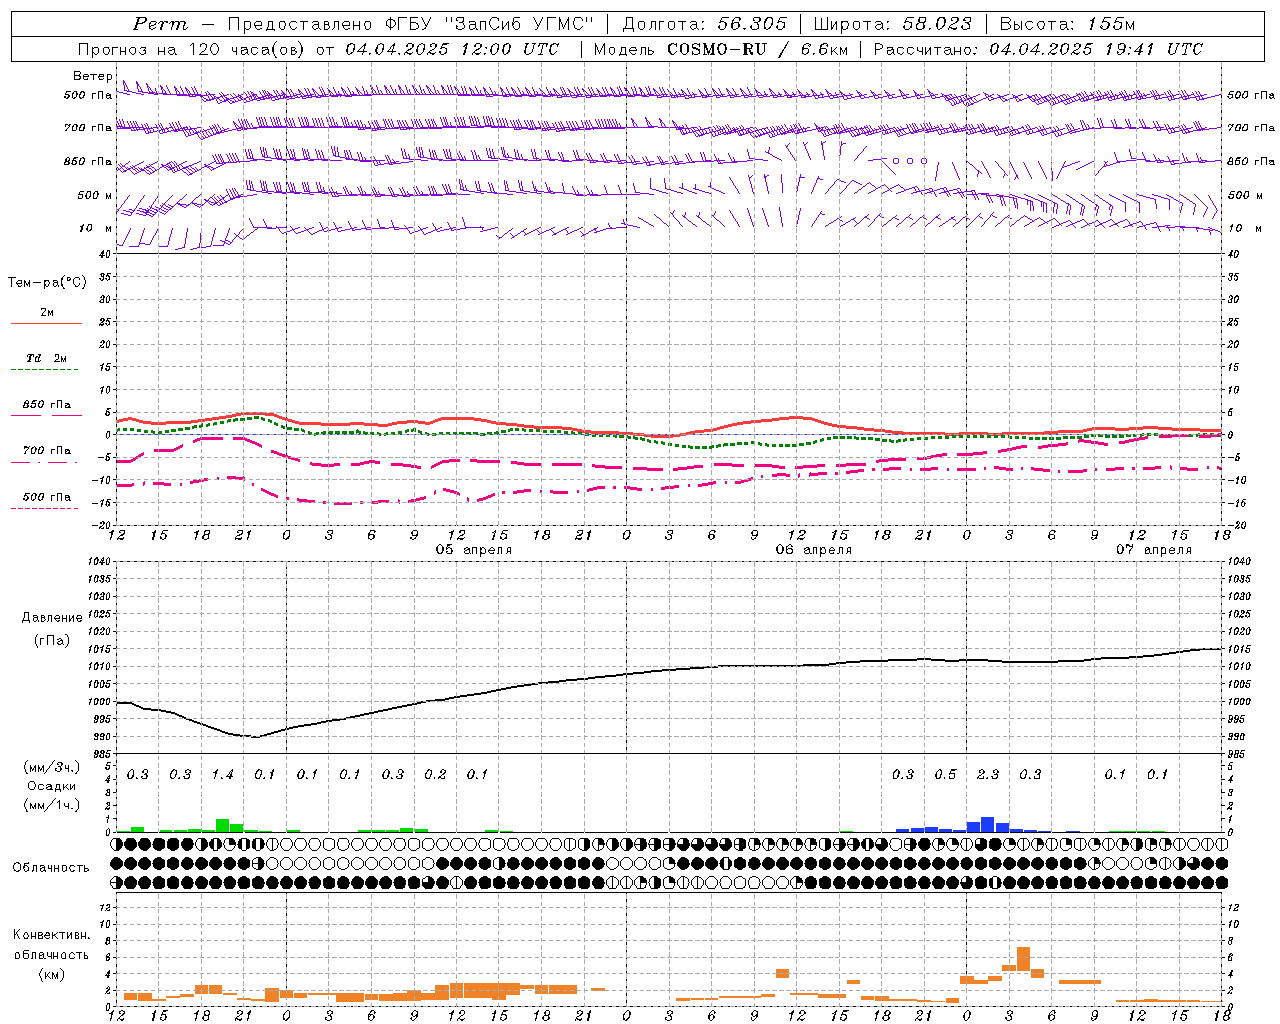Click the "2м" temperature legend line sample

point(46,323)
